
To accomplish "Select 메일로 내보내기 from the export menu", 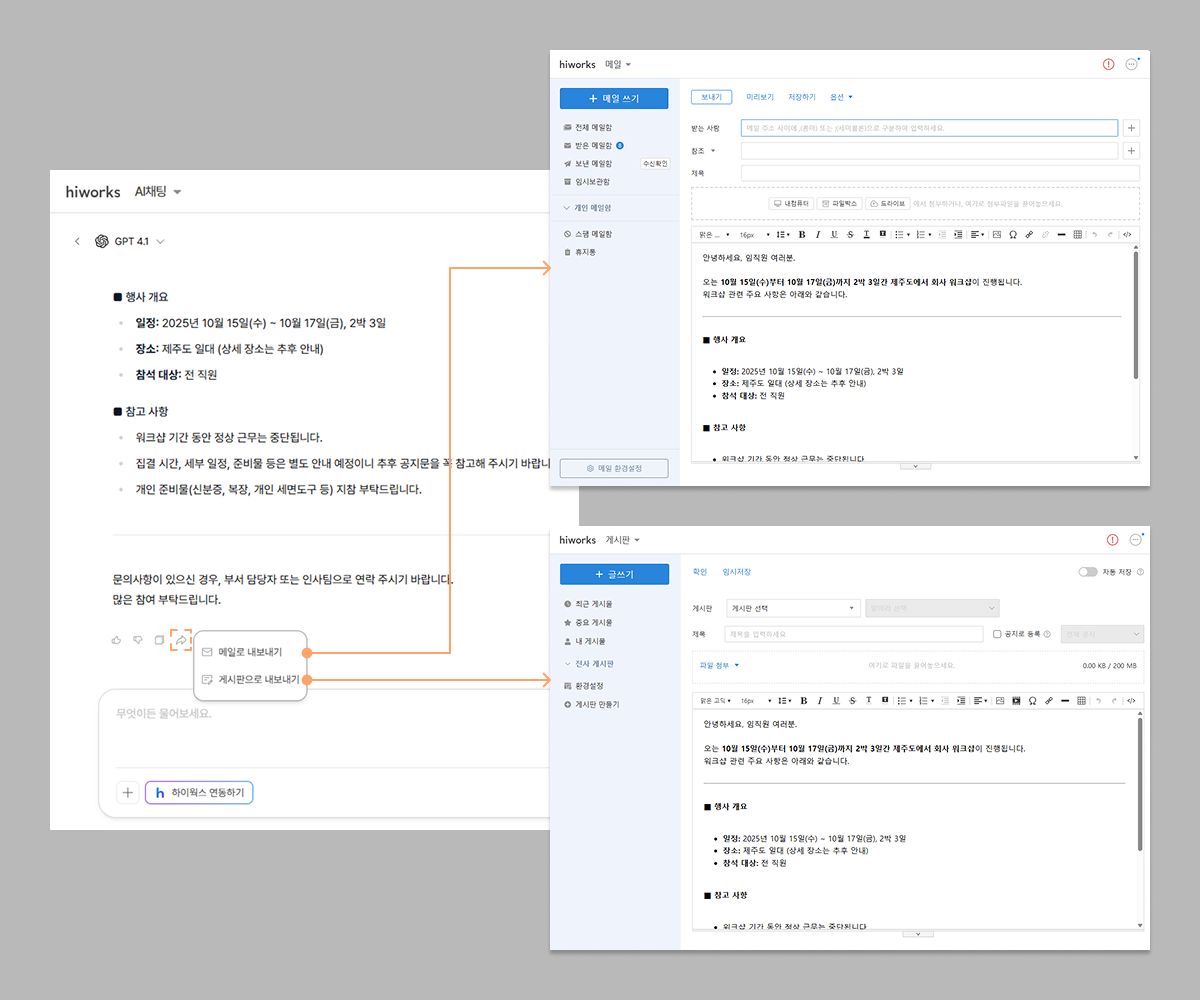I will point(250,652).
